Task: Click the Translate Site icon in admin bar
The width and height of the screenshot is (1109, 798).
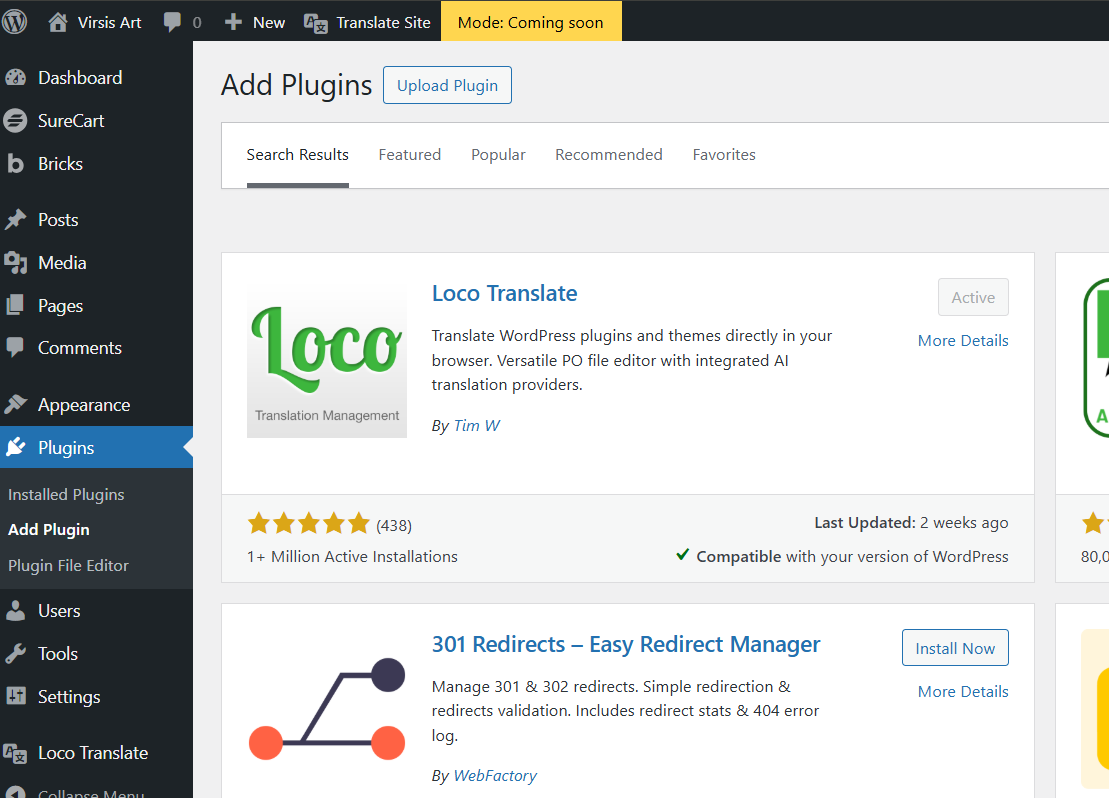Action: coord(316,22)
